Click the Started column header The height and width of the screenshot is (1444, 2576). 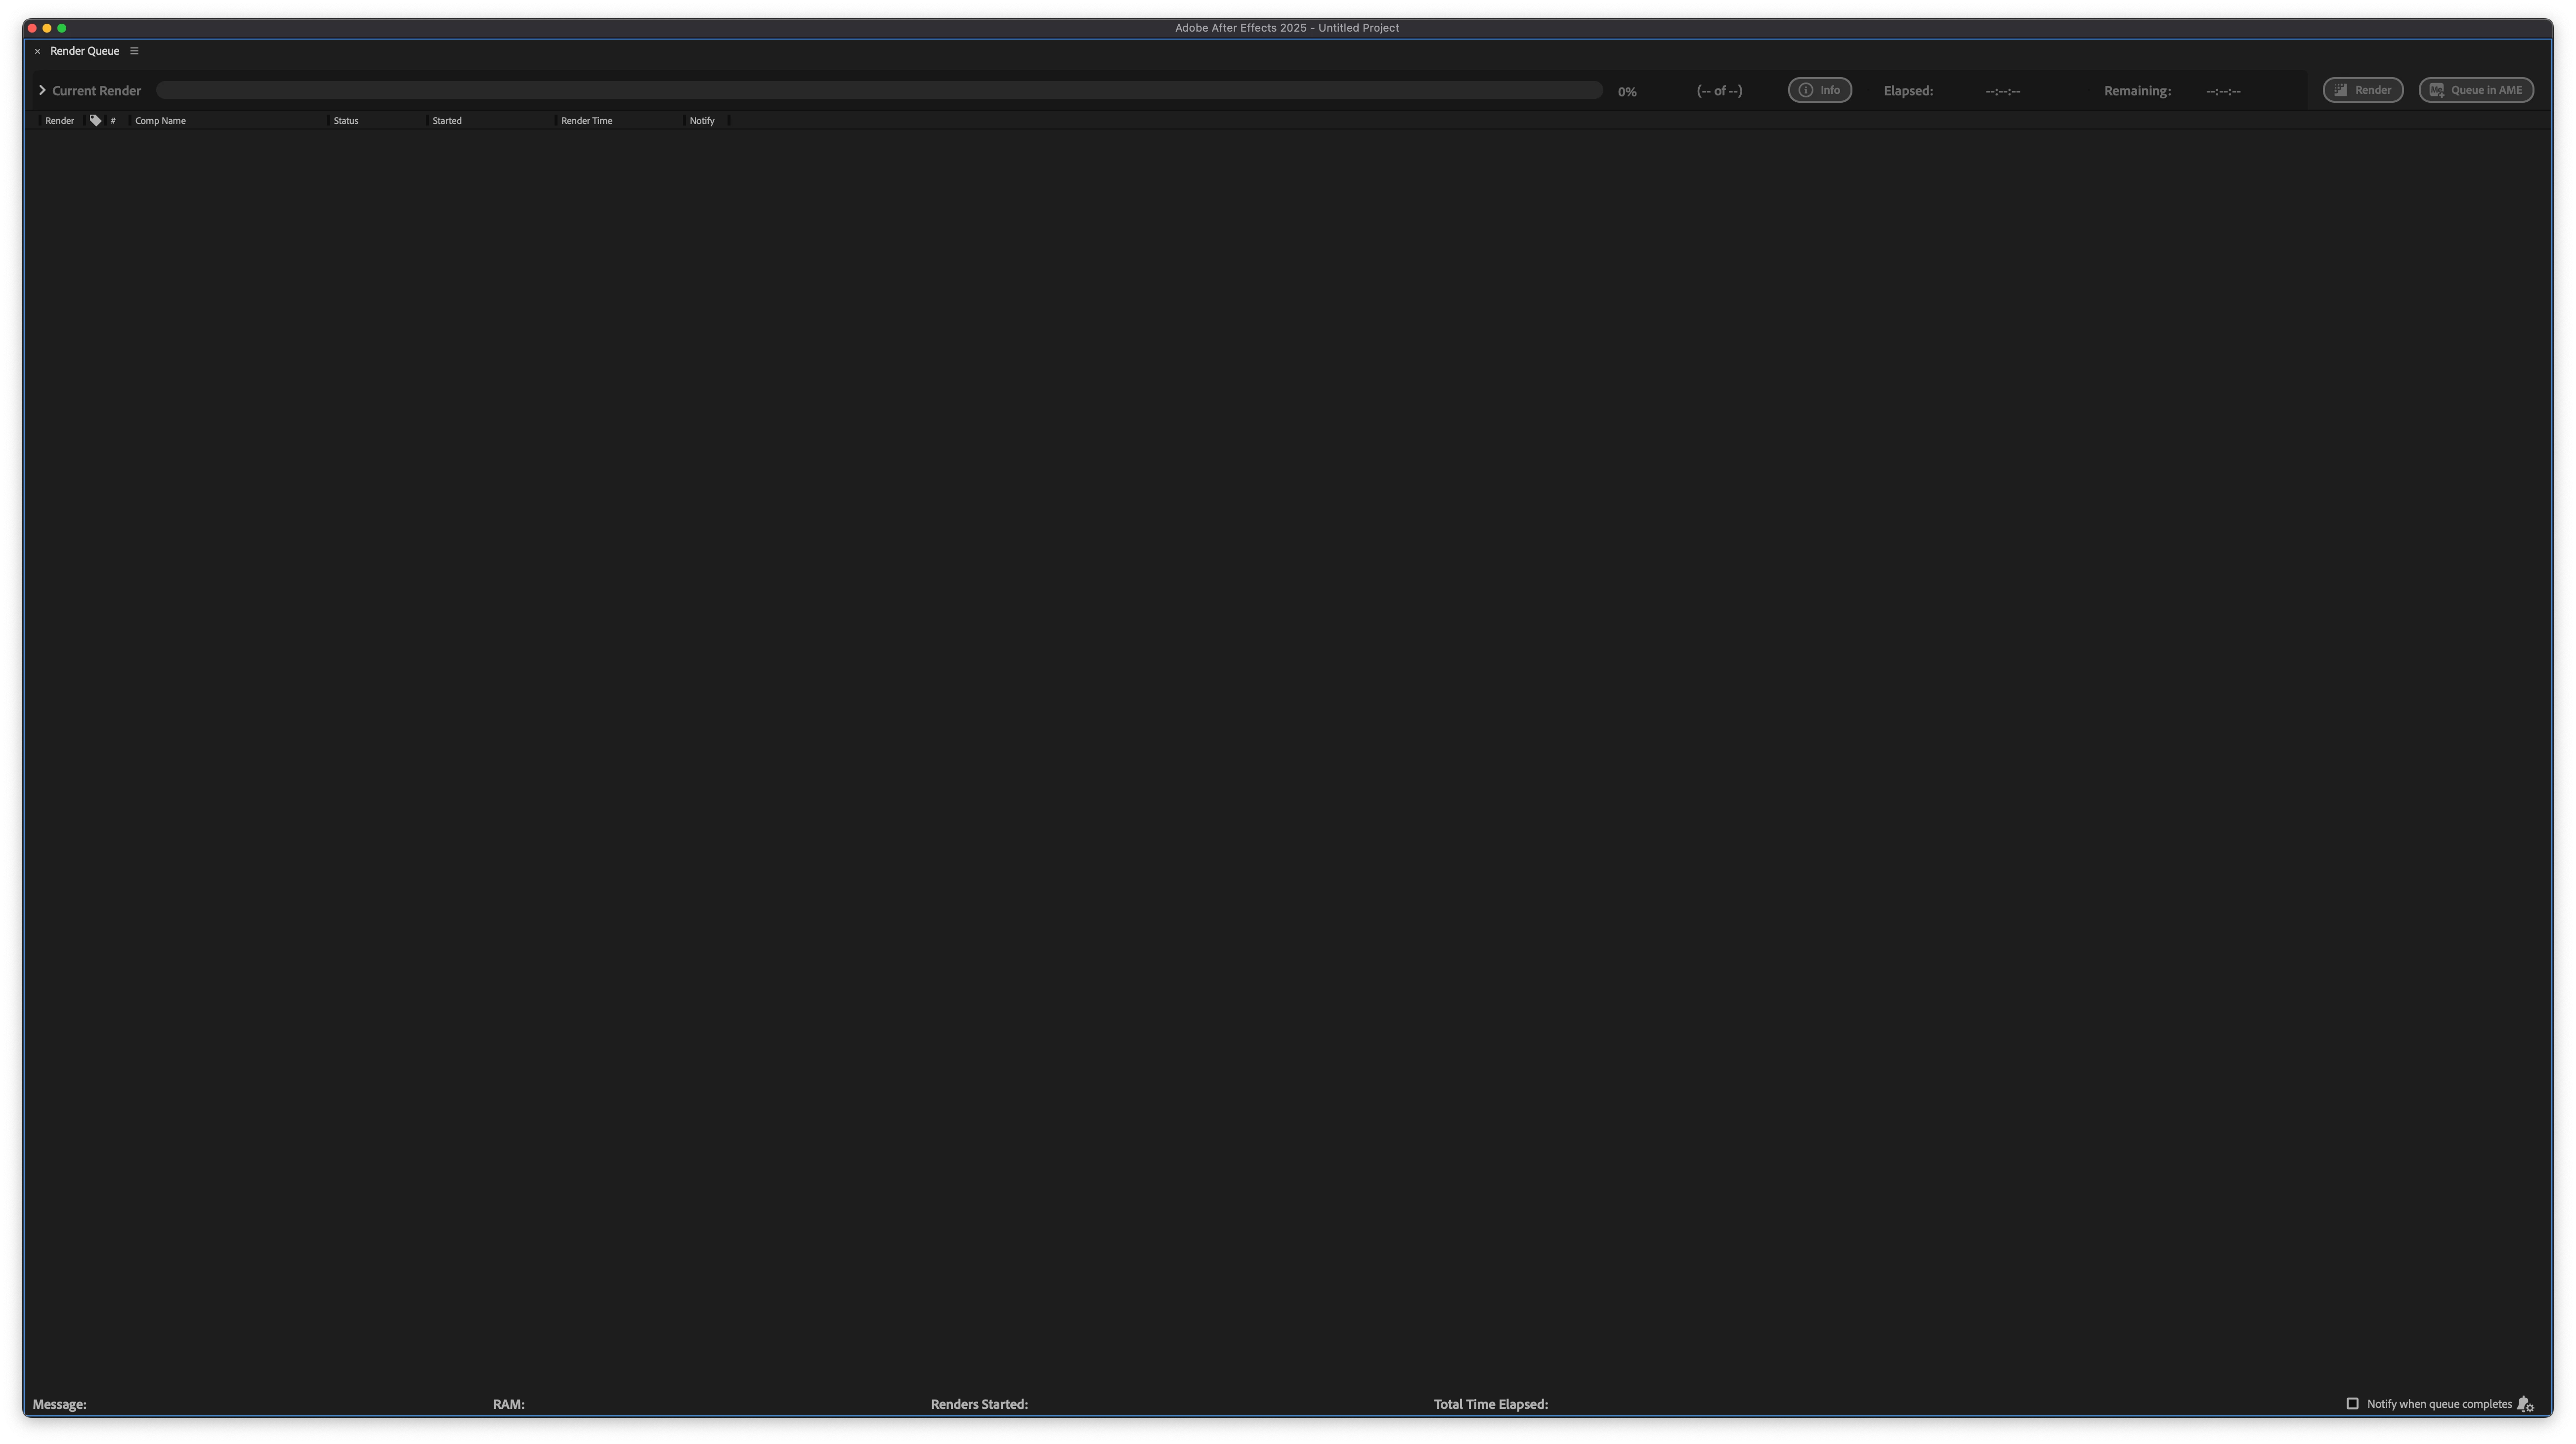tap(447, 121)
